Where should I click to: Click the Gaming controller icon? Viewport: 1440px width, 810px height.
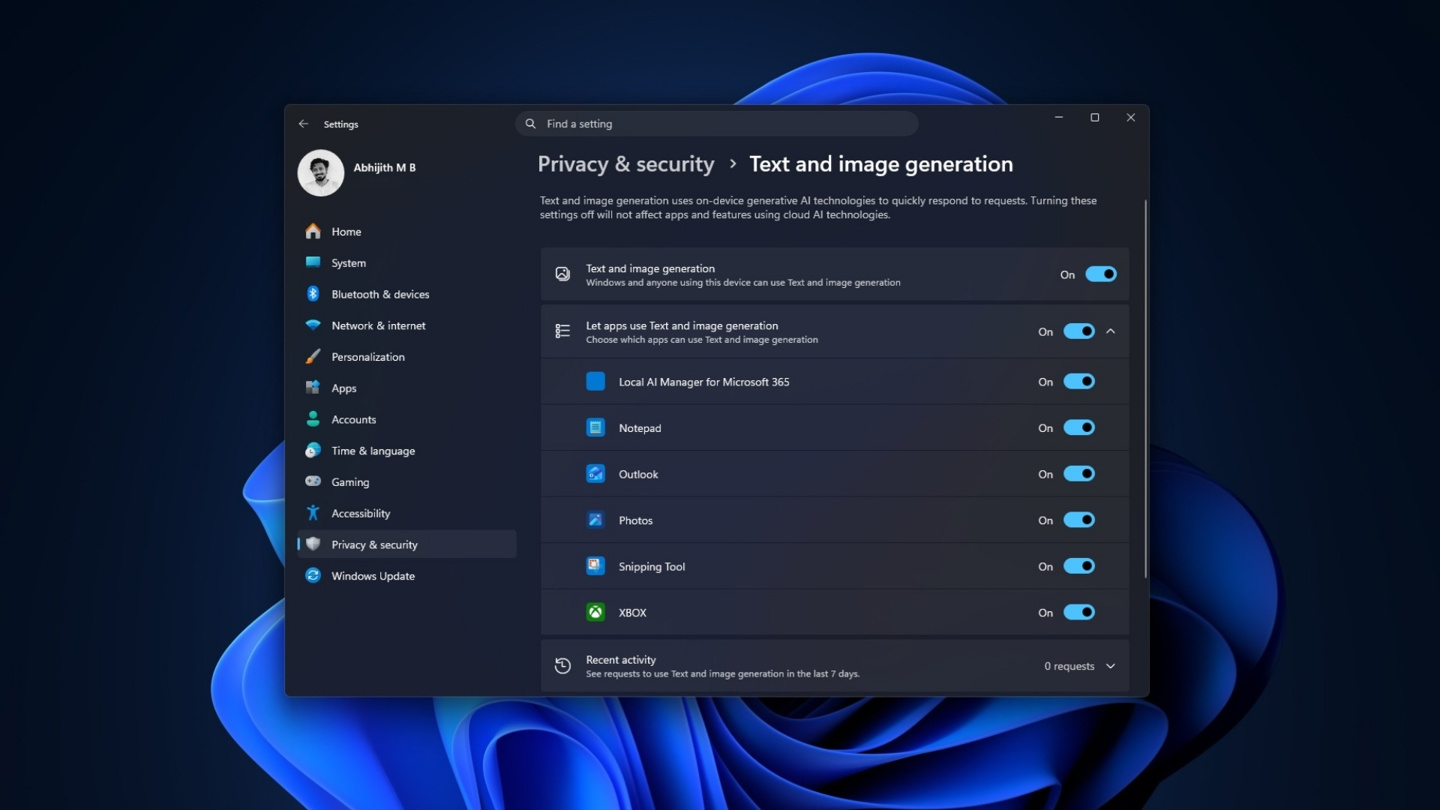(x=313, y=482)
